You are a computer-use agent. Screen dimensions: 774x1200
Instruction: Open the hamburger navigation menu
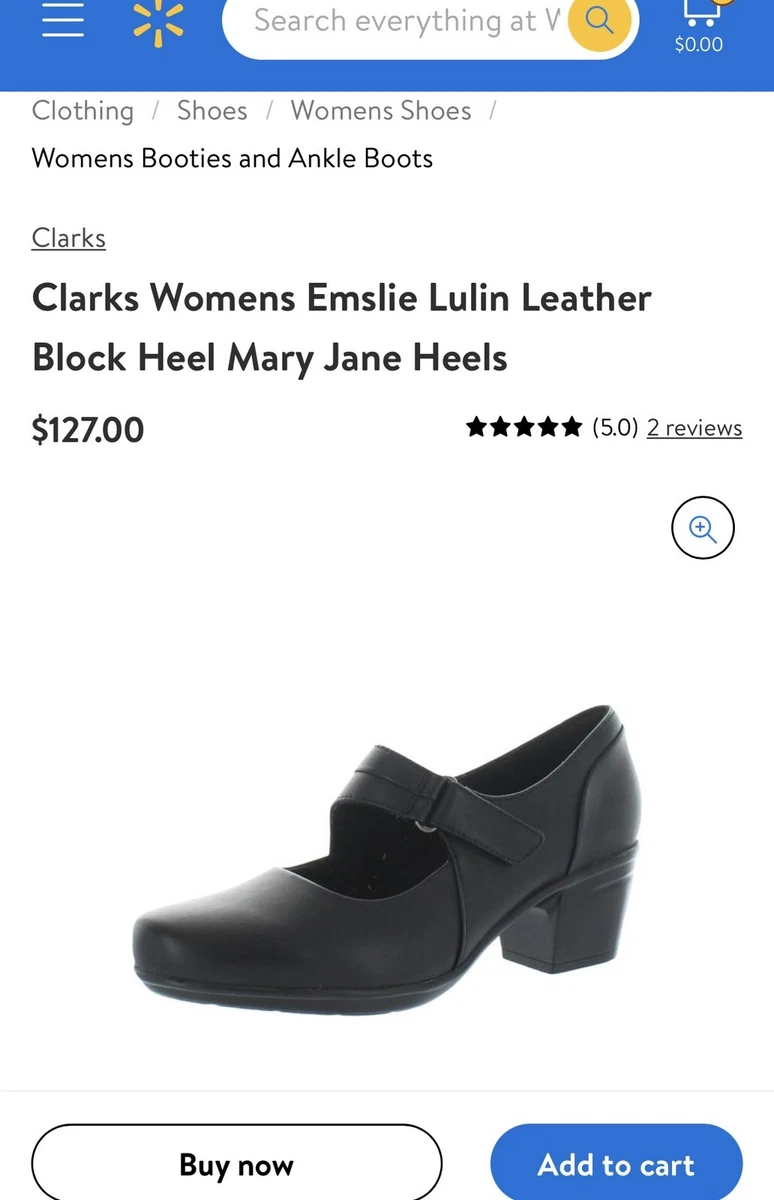[63, 18]
